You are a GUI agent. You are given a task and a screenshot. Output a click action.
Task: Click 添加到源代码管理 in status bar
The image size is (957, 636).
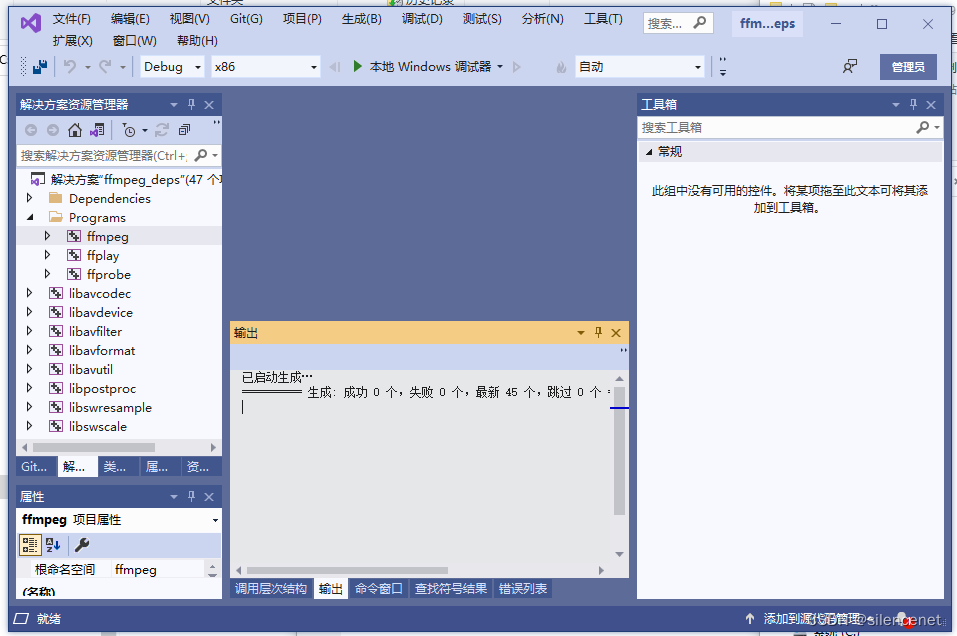tap(812, 618)
